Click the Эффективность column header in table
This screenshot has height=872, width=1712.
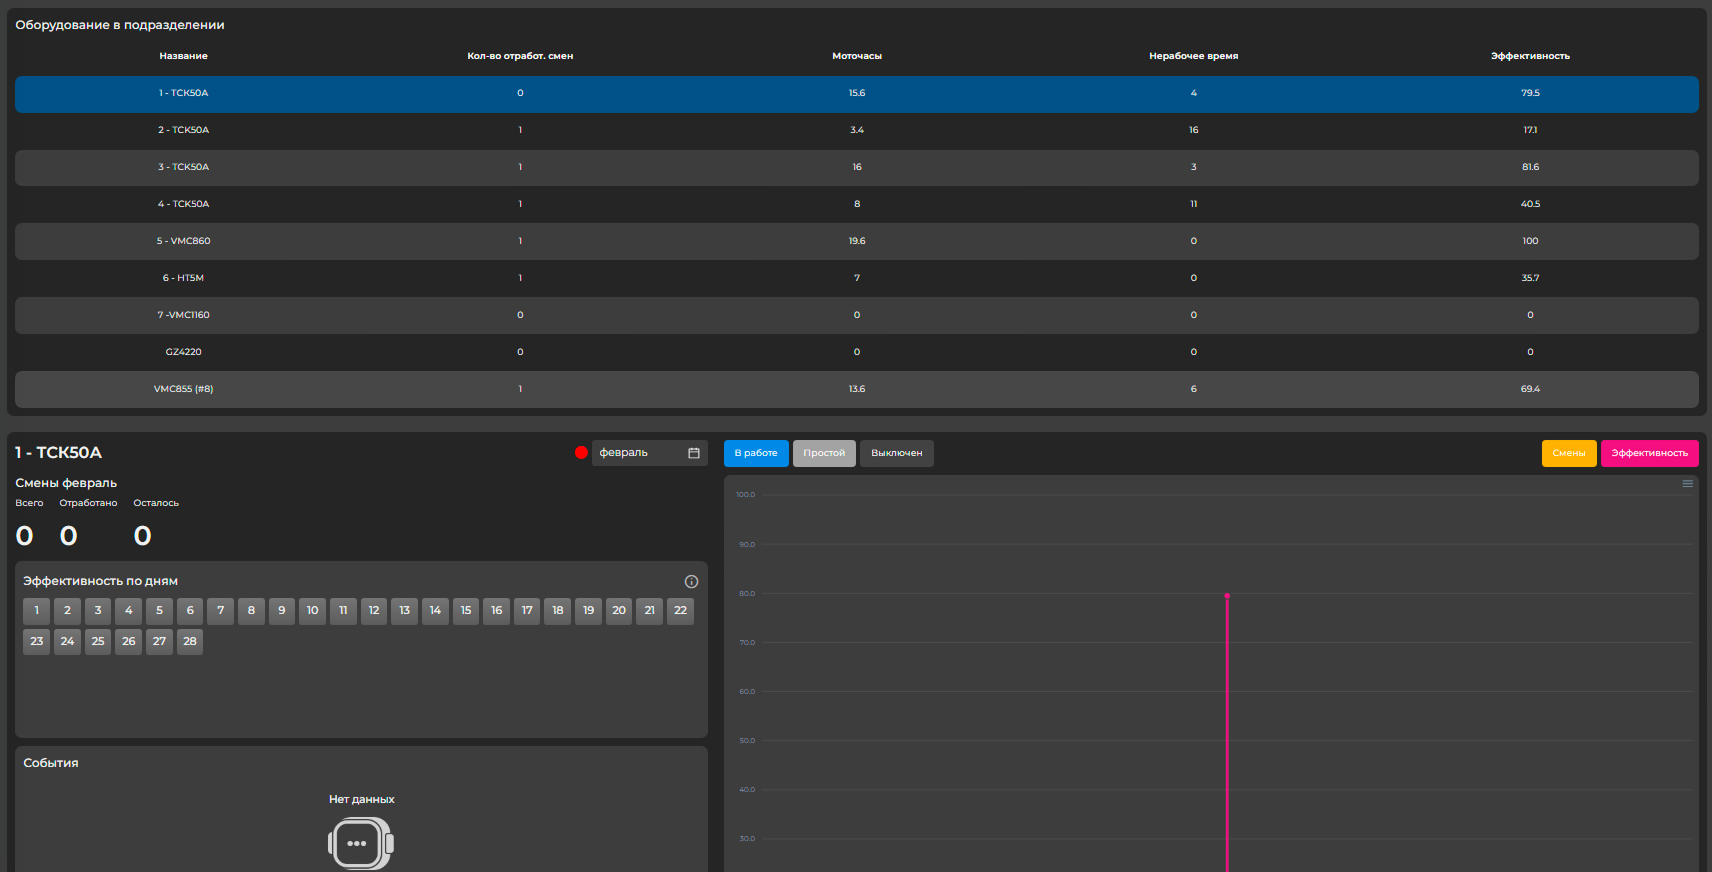pyautogui.click(x=1530, y=56)
